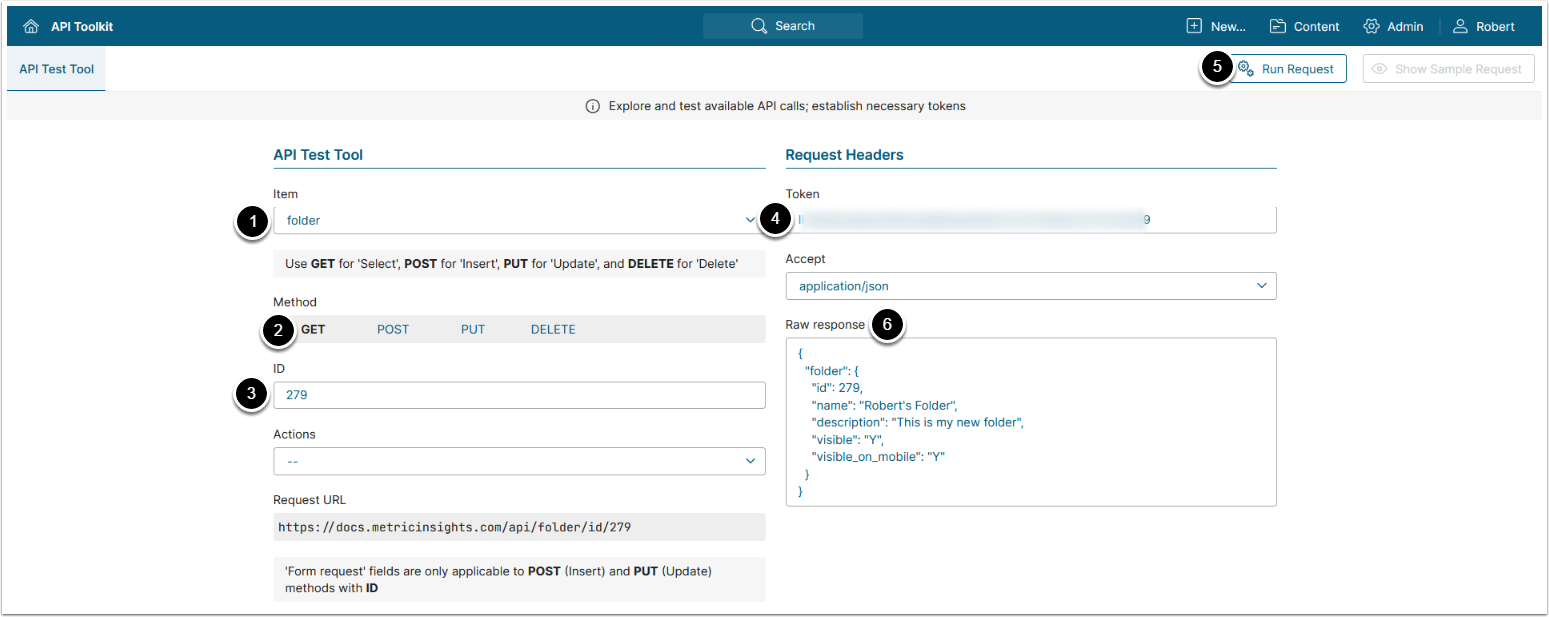Expand the Accept application/json dropdown
This screenshot has height=617, width=1549.
pyautogui.click(x=1031, y=286)
